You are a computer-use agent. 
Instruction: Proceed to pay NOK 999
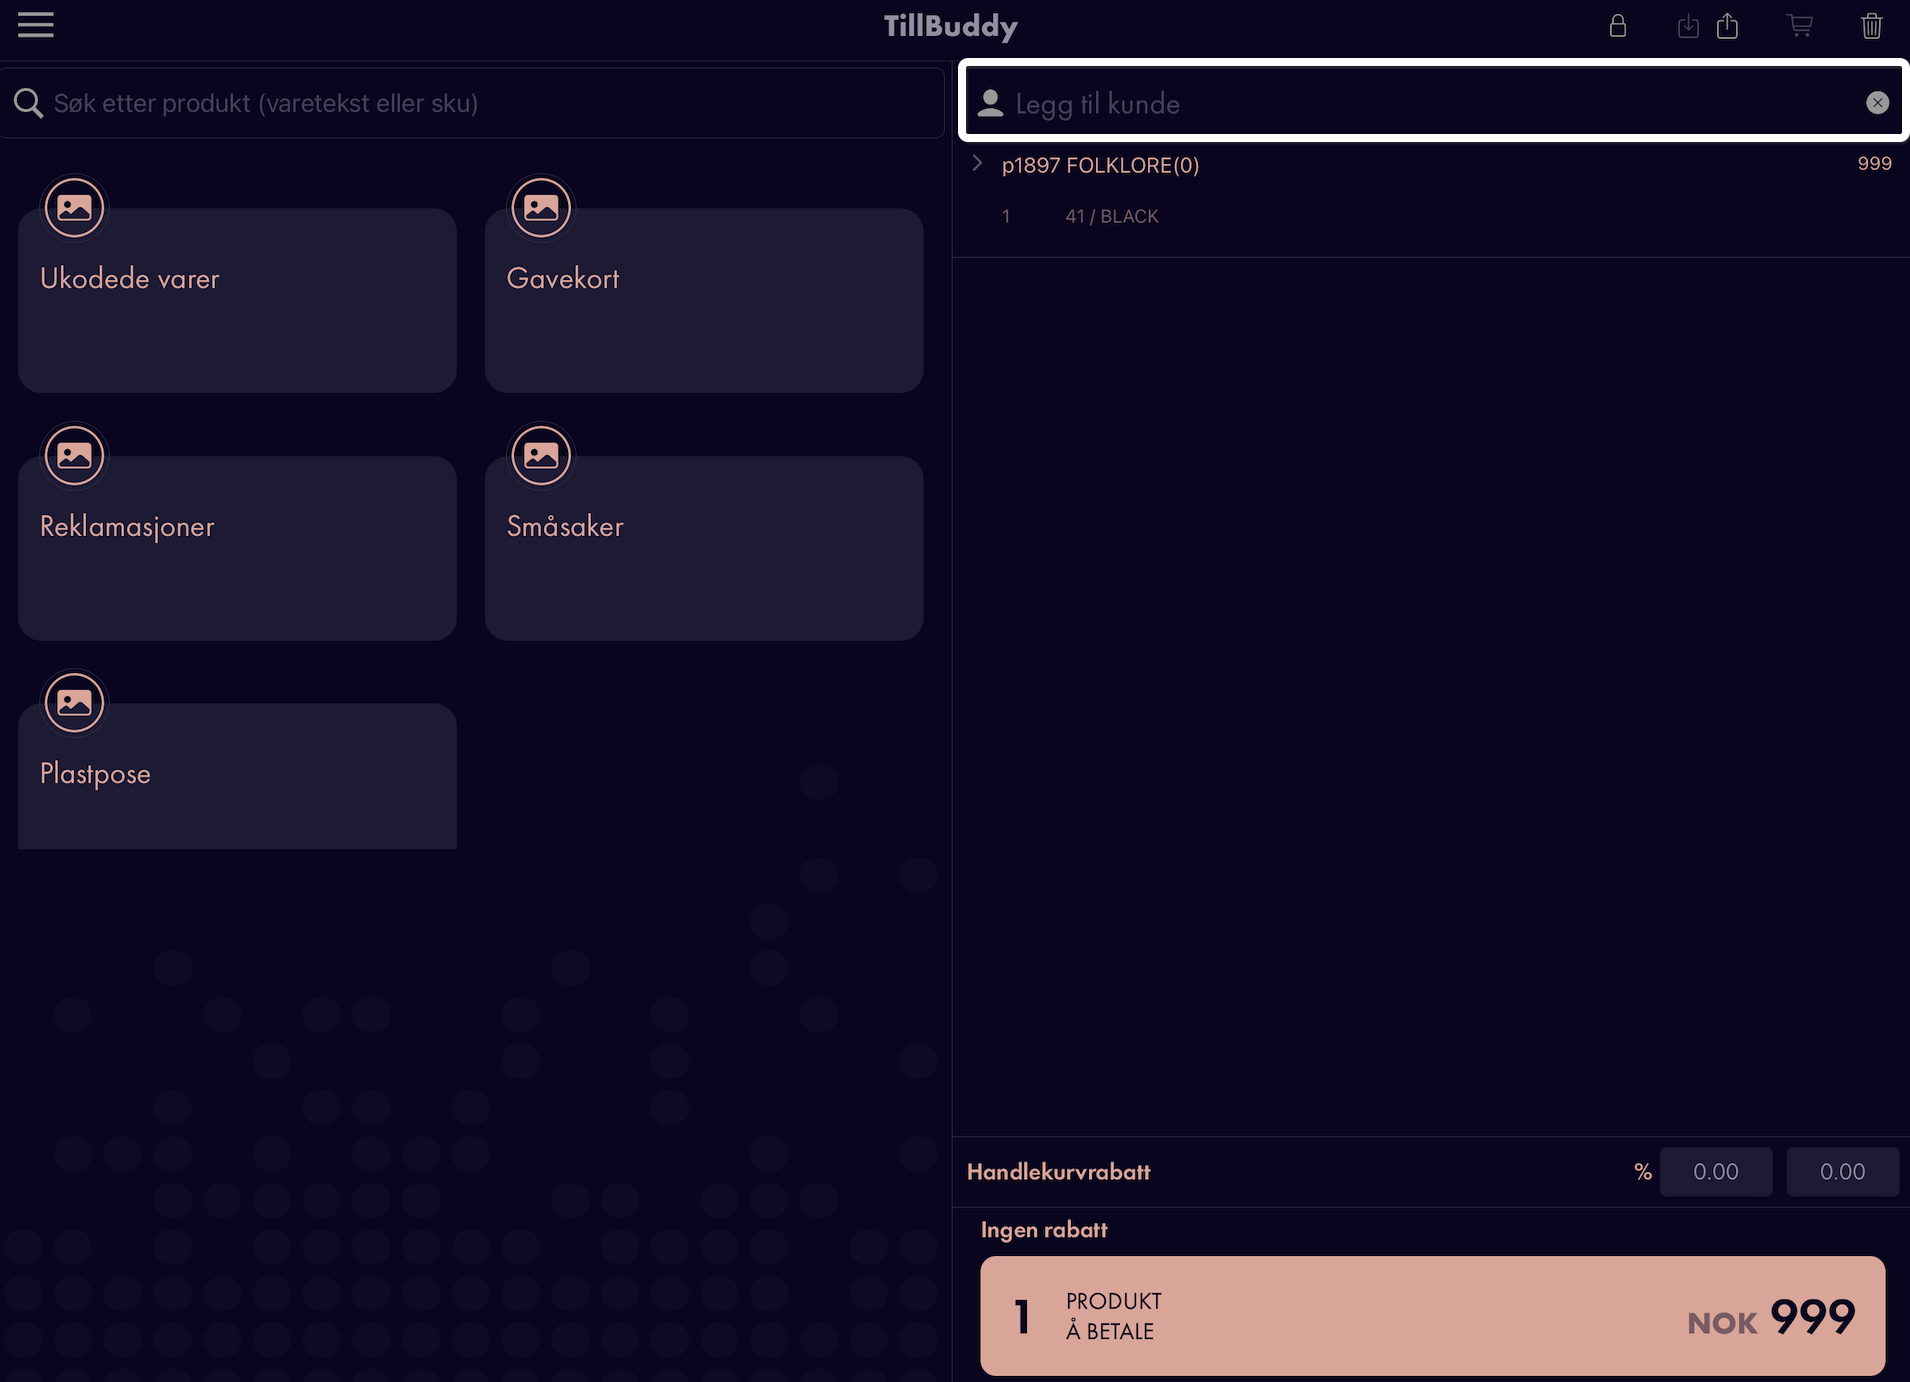point(1432,1316)
